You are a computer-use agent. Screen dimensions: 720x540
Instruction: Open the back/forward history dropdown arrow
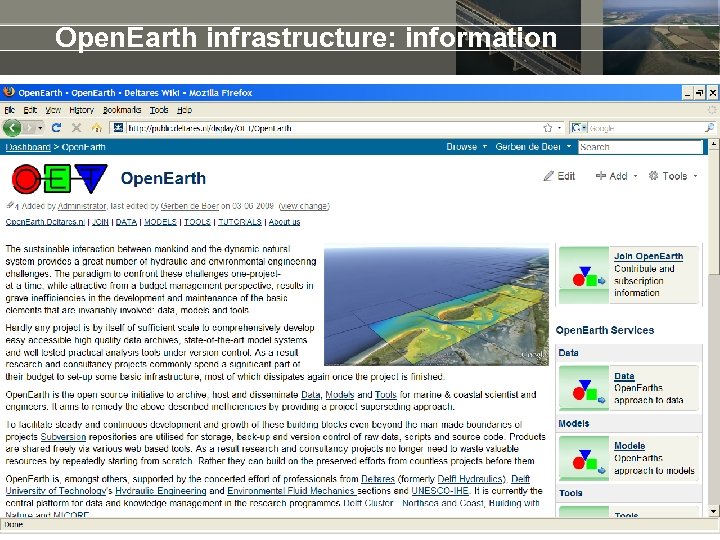click(40, 128)
